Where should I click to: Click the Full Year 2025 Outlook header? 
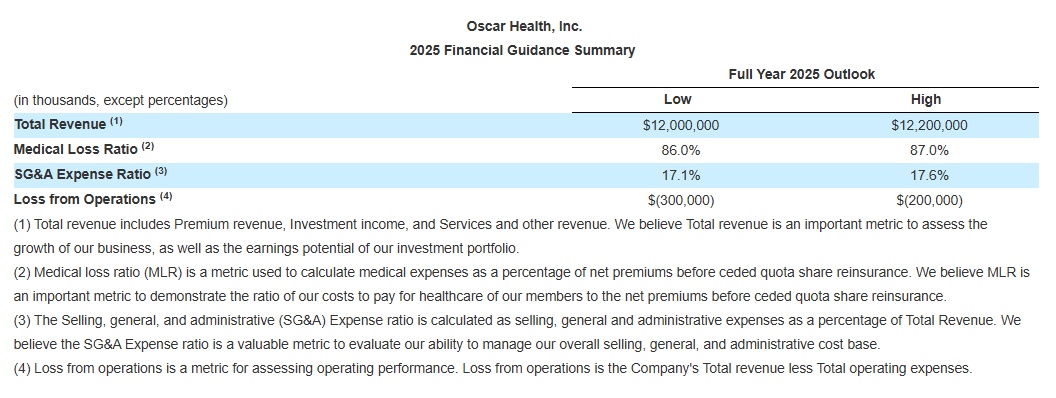pos(801,75)
